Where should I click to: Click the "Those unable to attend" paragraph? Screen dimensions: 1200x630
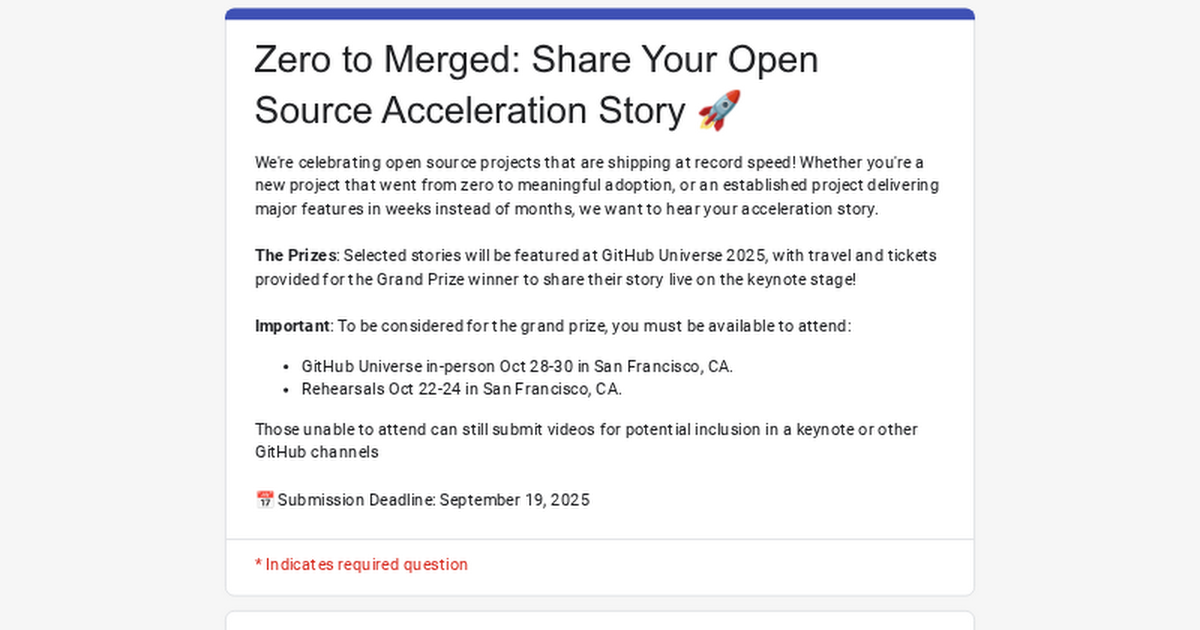click(586, 430)
